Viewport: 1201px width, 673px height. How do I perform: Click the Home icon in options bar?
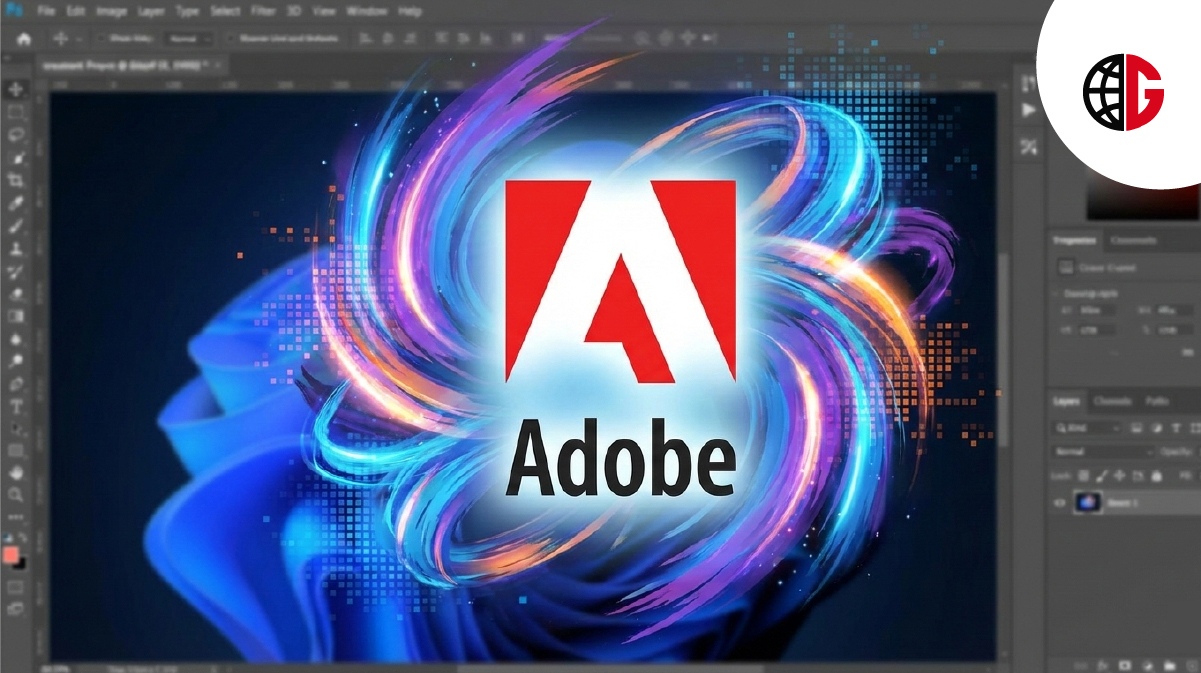click(24, 39)
